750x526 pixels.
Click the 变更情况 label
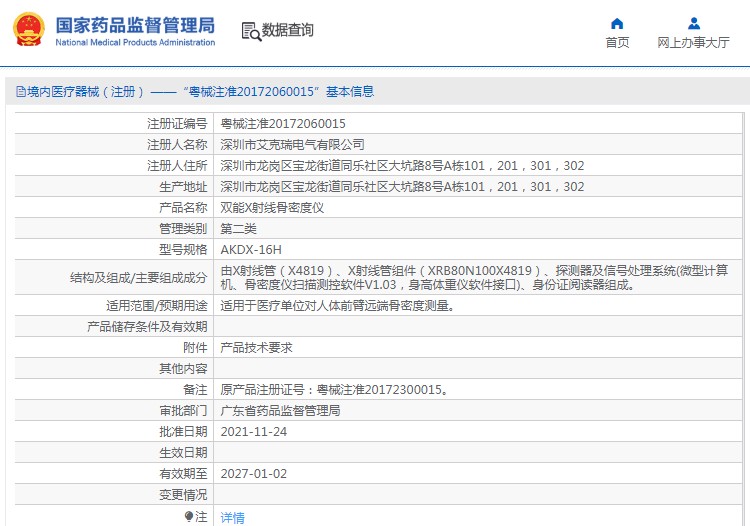(x=183, y=495)
